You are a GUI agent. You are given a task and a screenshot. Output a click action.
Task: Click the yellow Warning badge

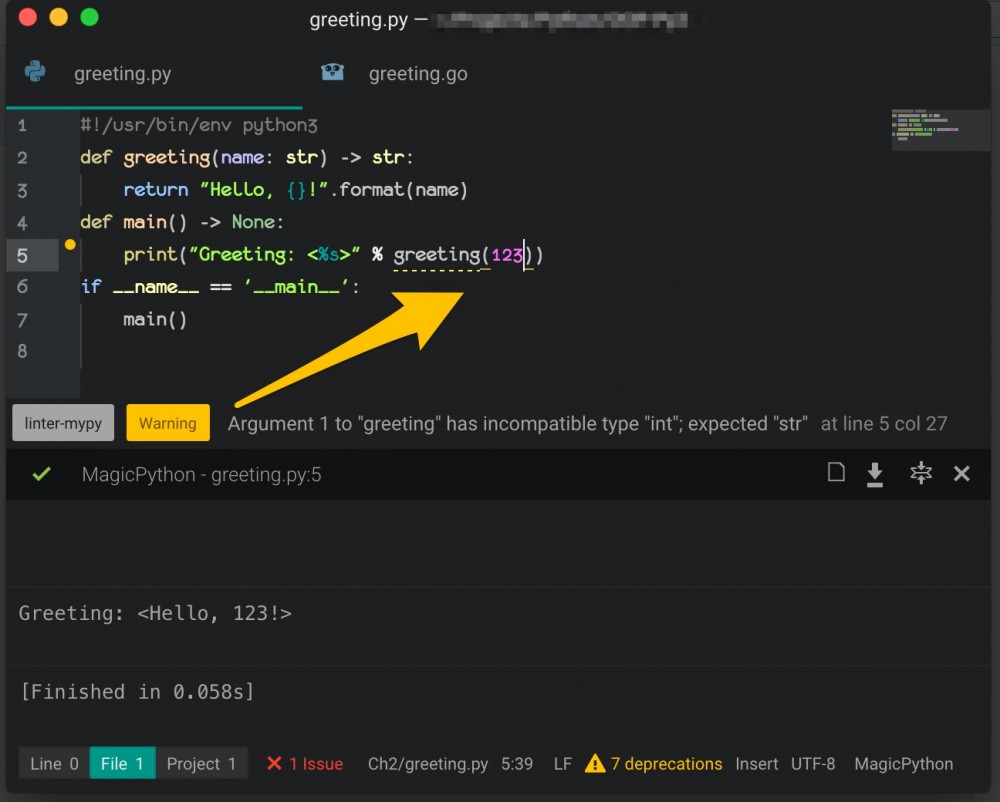click(x=168, y=423)
